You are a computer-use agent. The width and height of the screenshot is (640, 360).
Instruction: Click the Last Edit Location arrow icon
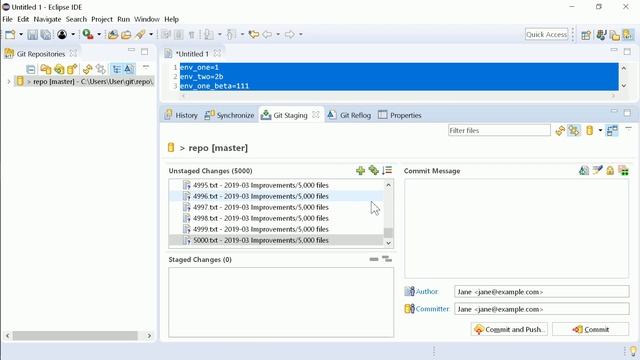pyautogui.click(x=254, y=35)
